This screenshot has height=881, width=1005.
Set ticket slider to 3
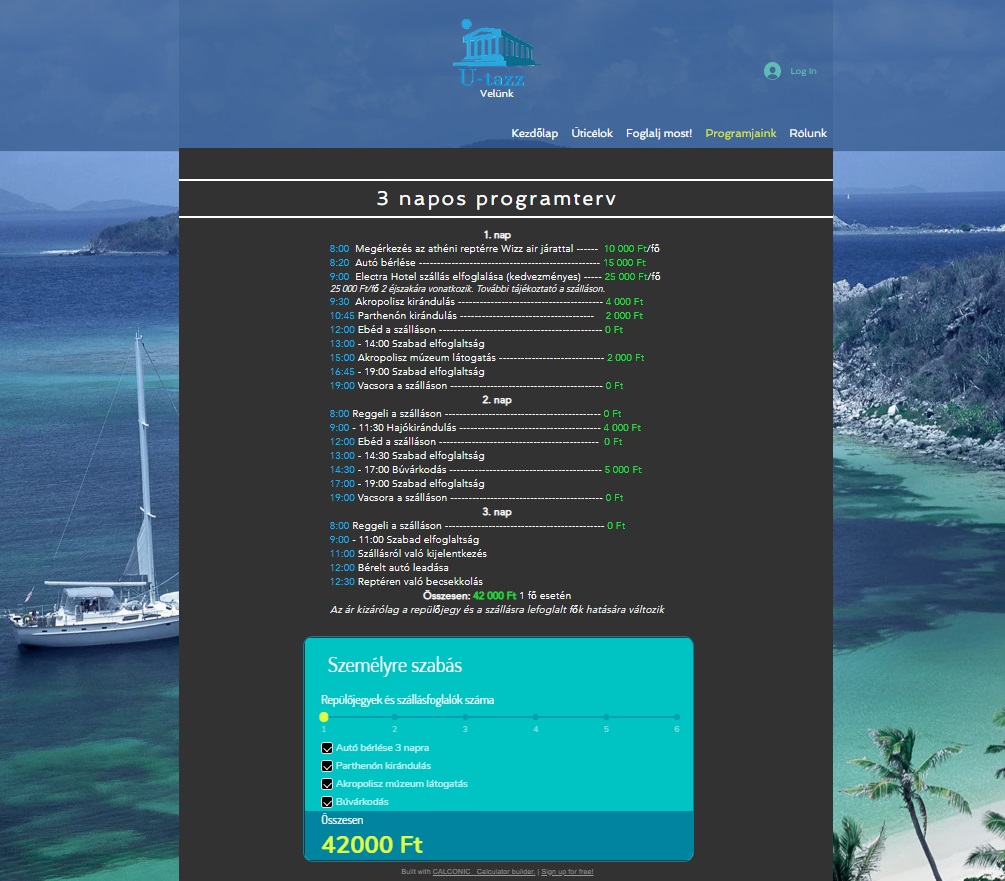(465, 717)
